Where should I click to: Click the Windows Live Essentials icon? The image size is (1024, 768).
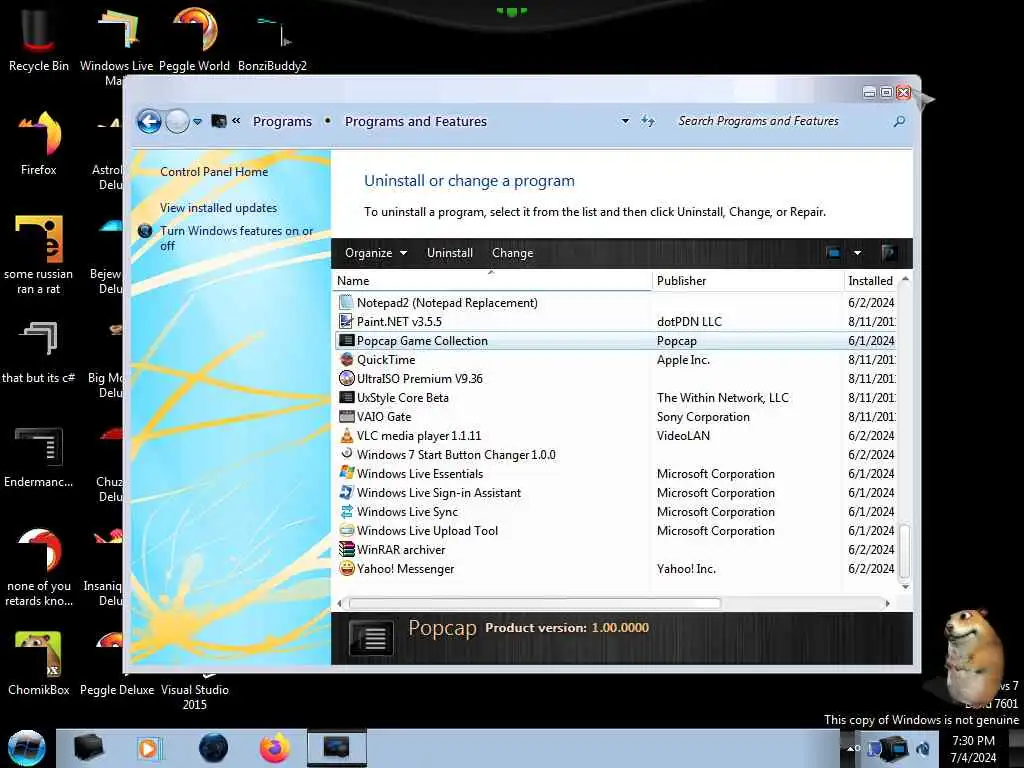click(346, 473)
